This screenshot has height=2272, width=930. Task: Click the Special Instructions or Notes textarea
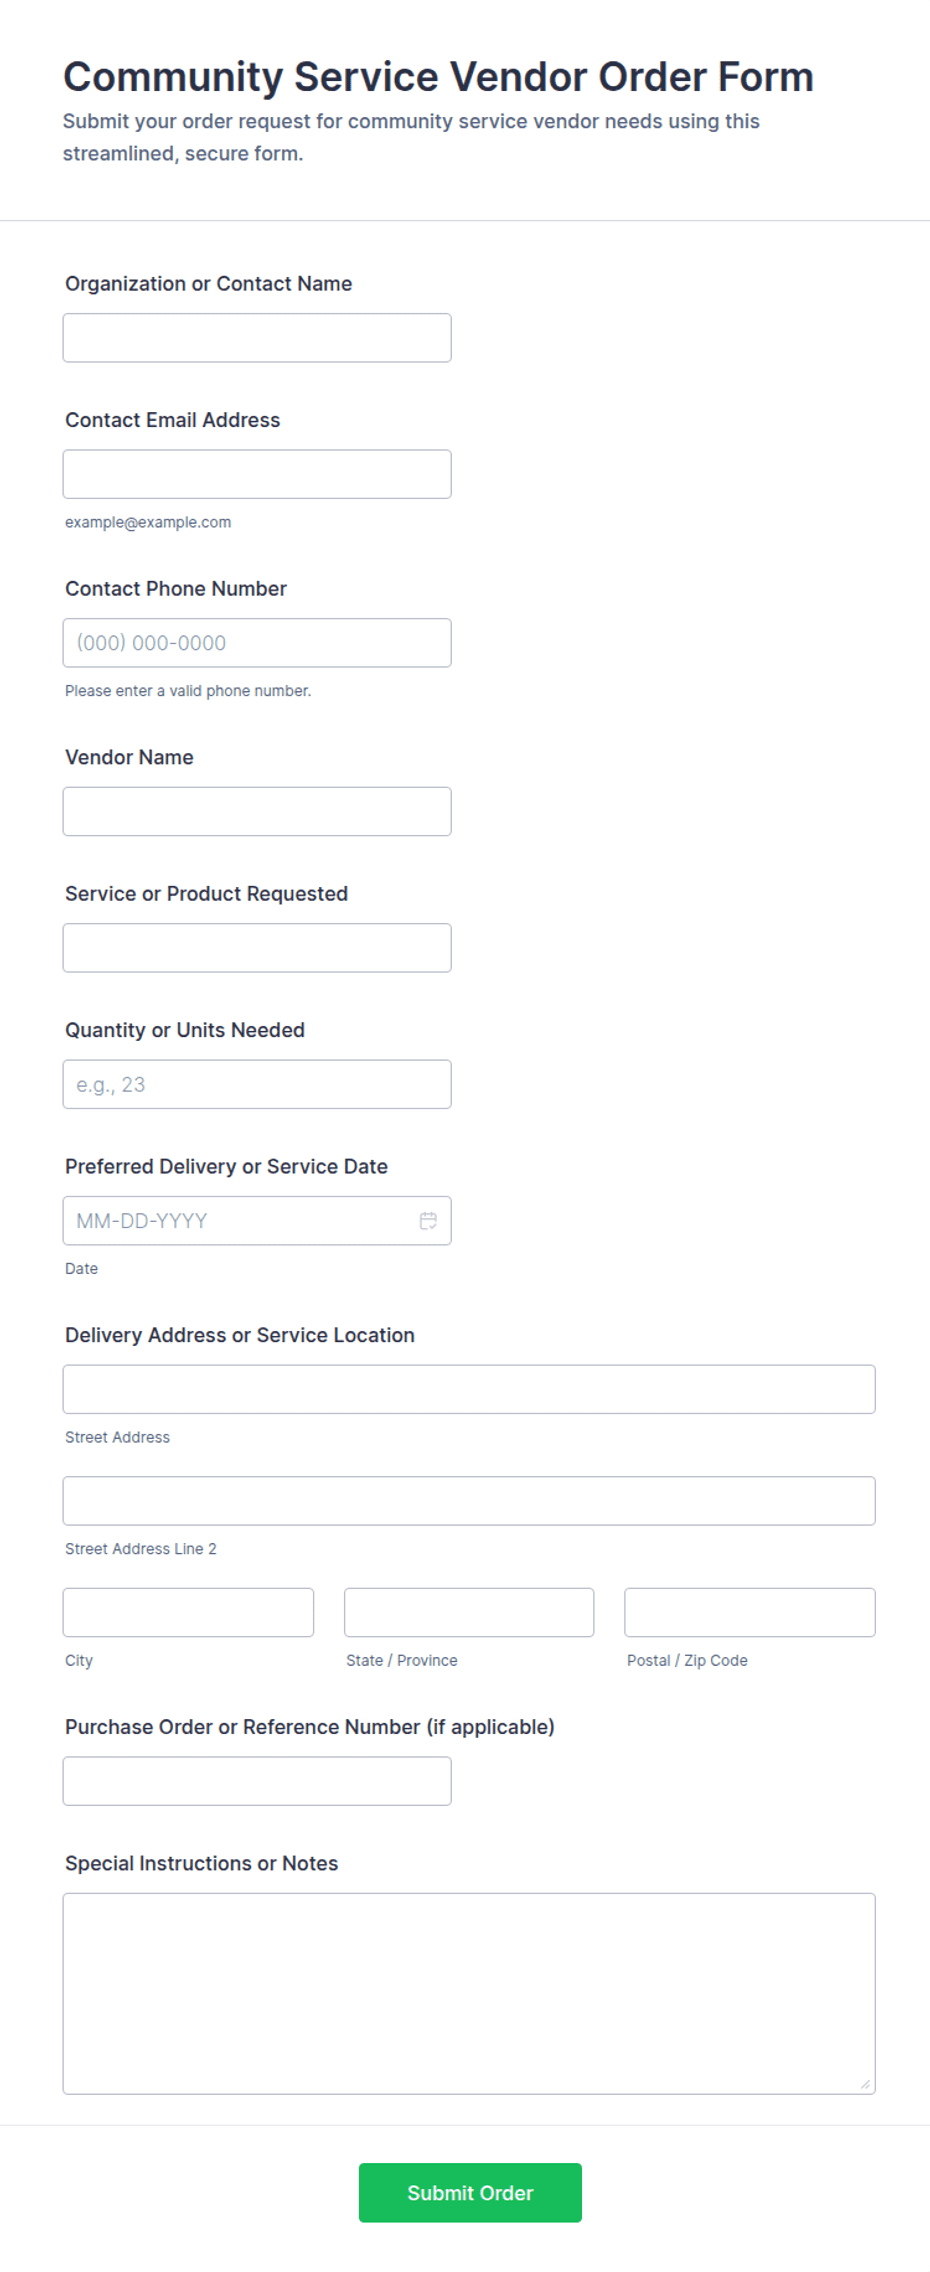[x=469, y=1993]
